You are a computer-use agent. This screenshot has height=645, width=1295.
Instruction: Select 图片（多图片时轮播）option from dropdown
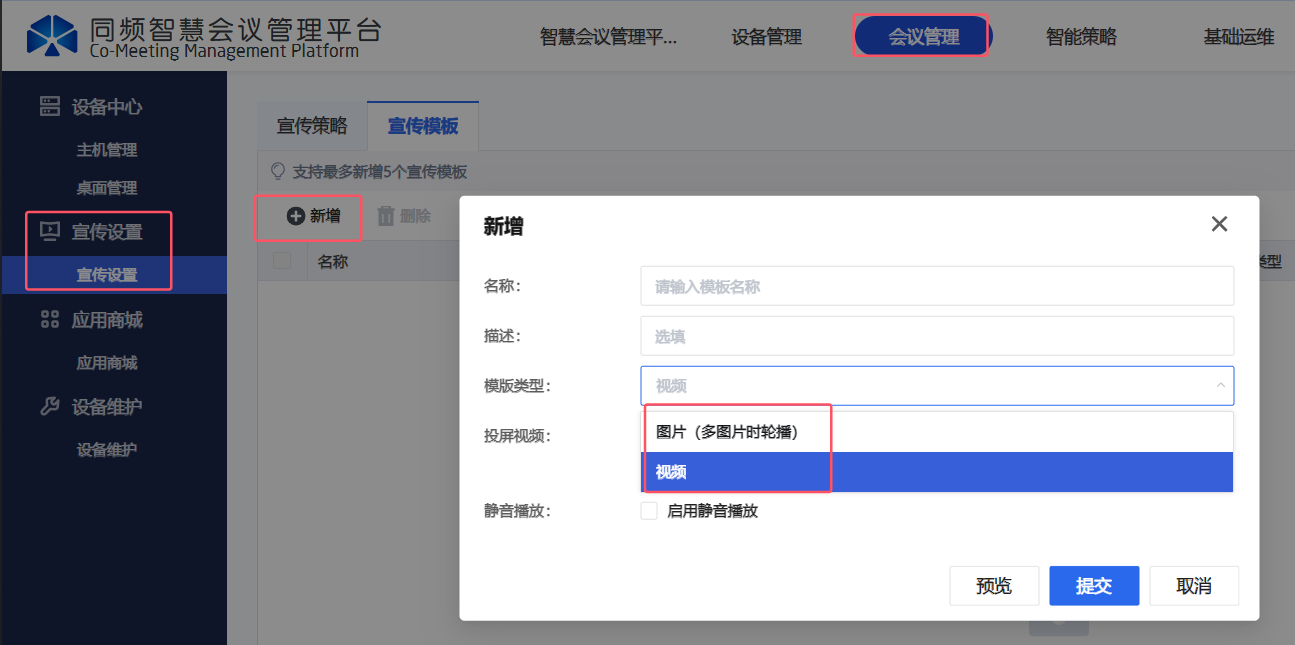[x=728, y=432]
